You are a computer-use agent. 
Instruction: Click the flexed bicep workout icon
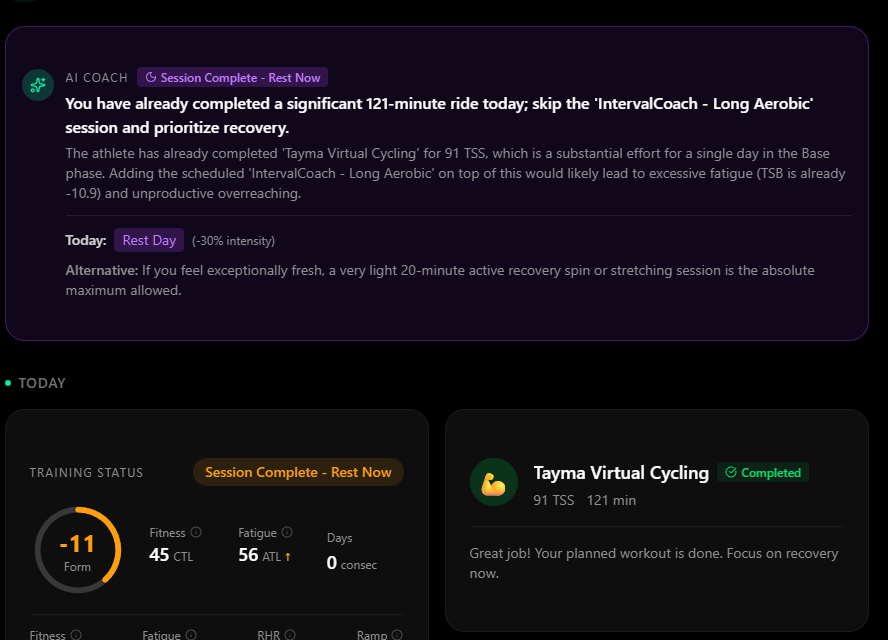[x=494, y=482]
